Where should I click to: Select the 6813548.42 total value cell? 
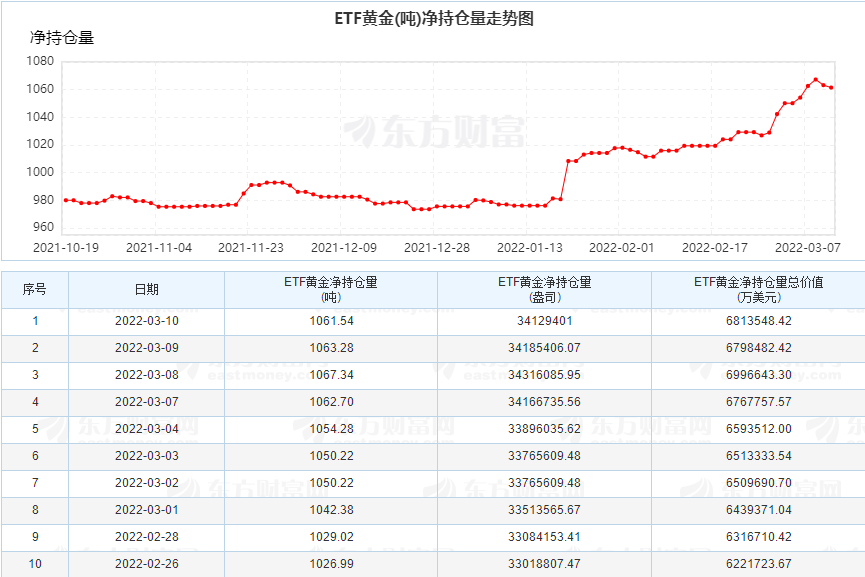tap(758, 321)
